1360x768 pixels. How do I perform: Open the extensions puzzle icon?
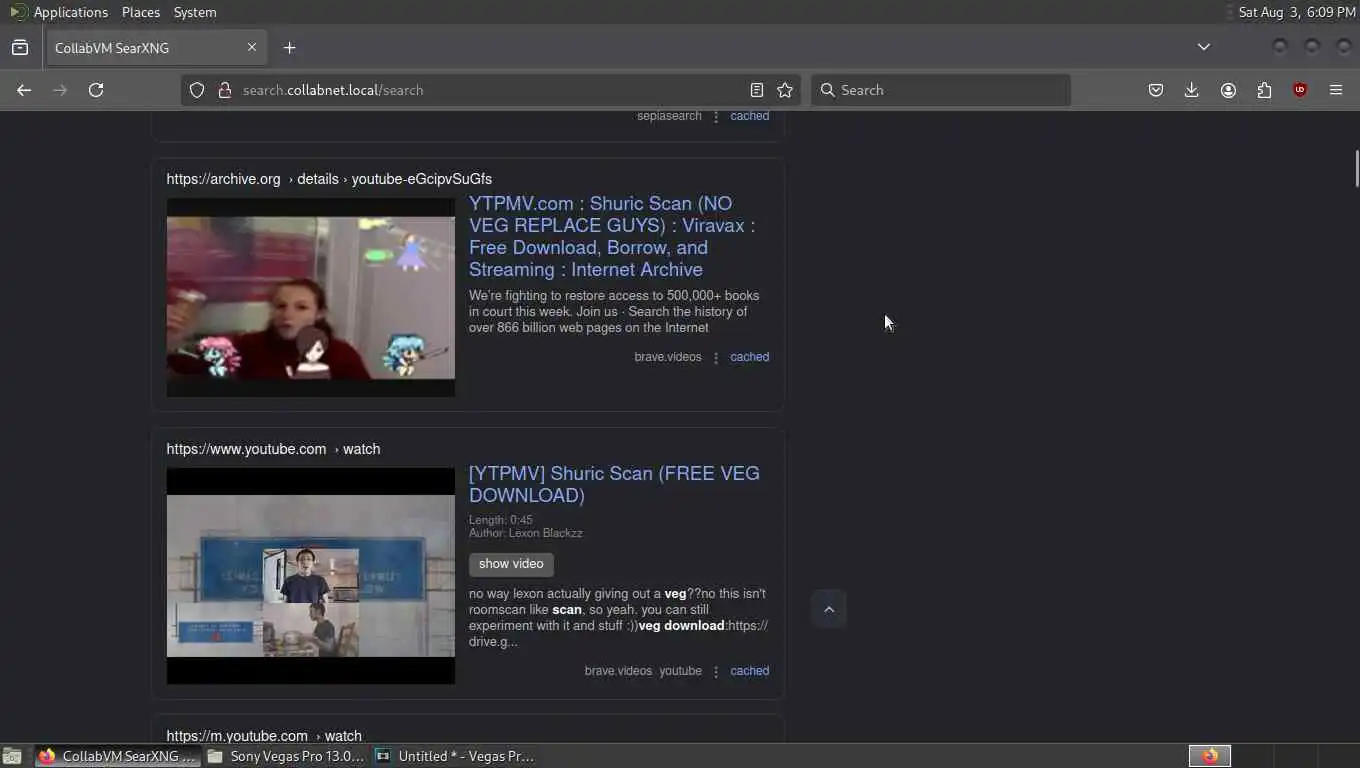click(1264, 90)
